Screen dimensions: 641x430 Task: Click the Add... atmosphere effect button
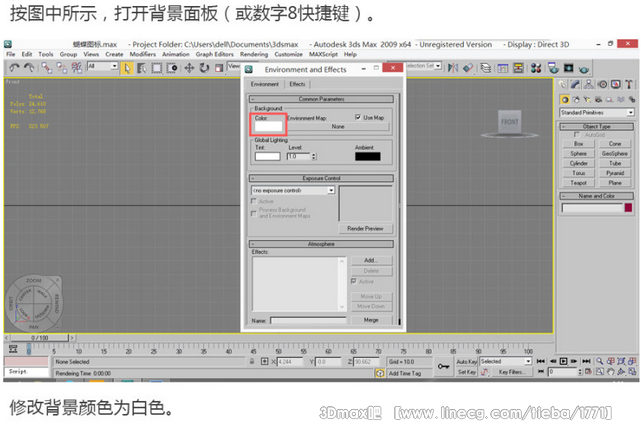point(371,260)
